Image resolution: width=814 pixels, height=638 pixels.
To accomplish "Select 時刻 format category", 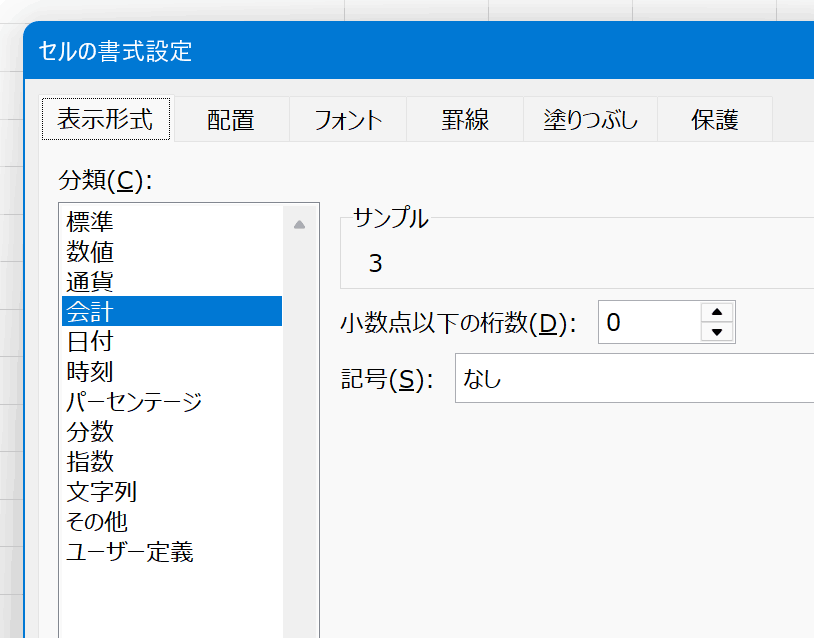I will coord(90,371).
